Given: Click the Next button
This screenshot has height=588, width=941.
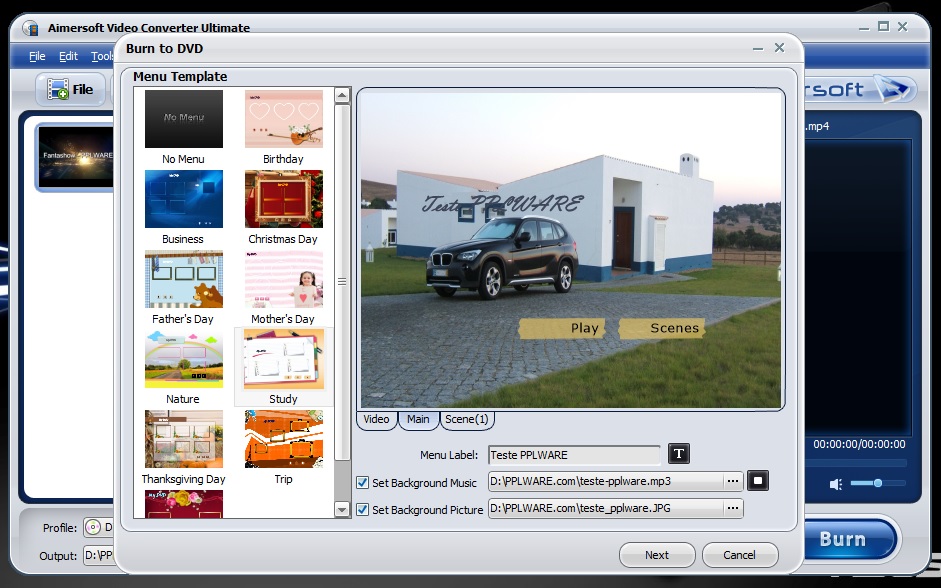Looking at the screenshot, I should (x=657, y=555).
